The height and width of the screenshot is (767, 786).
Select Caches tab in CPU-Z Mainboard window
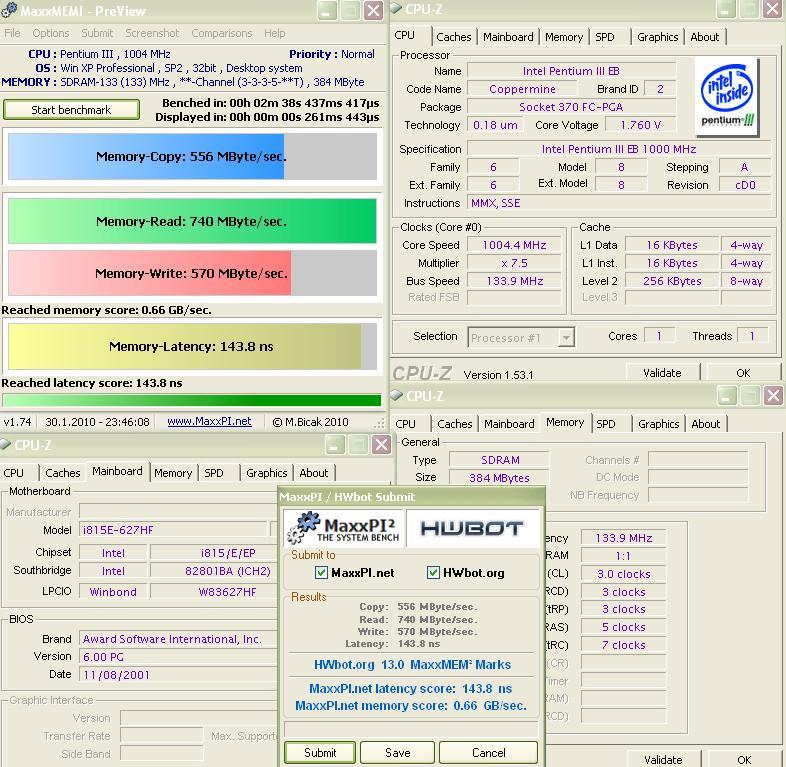coord(63,473)
